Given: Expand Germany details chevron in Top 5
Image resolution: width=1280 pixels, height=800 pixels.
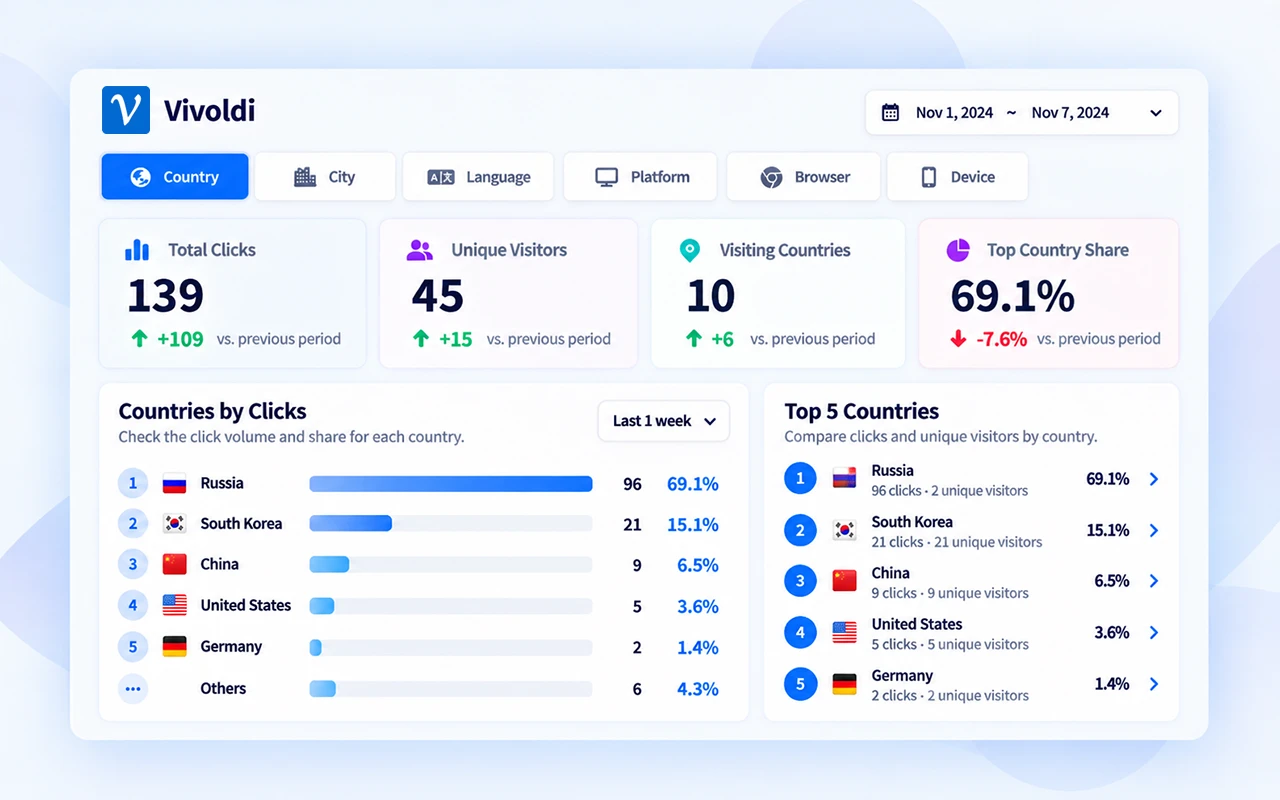Looking at the screenshot, I should click(x=1154, y=684).
